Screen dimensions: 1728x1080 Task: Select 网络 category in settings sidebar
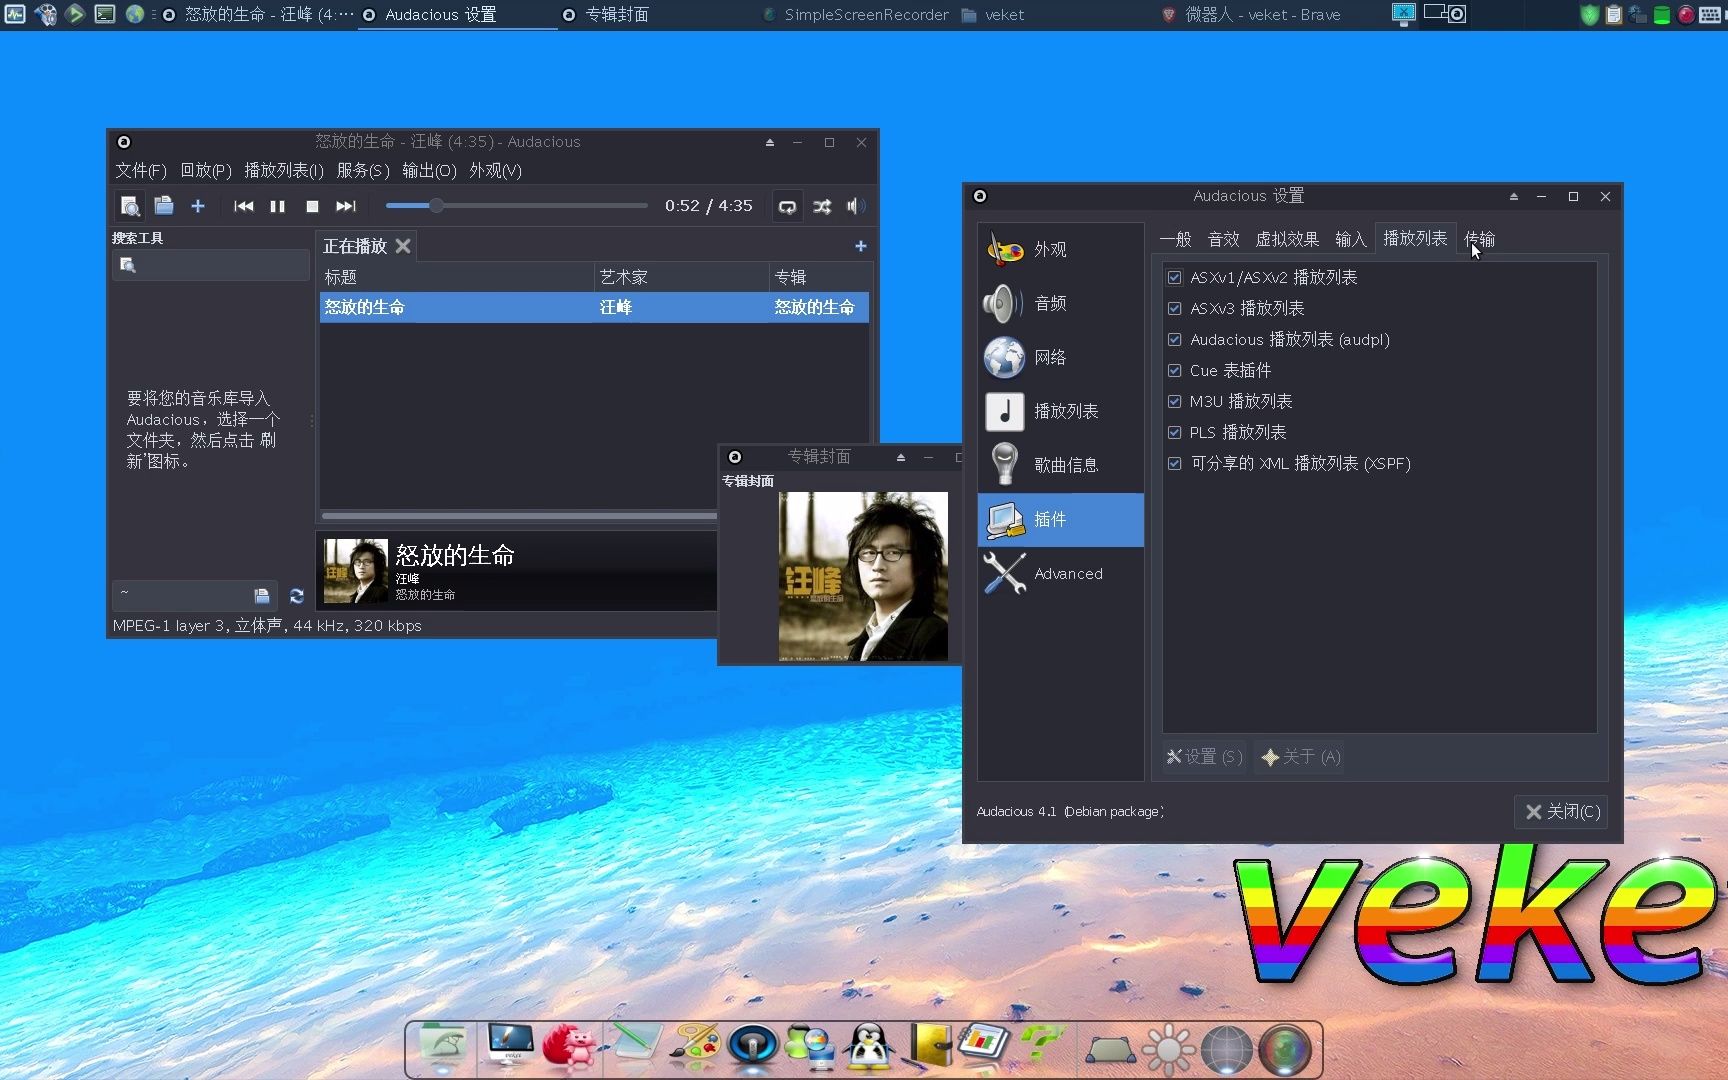click(x=1060, y=357)
